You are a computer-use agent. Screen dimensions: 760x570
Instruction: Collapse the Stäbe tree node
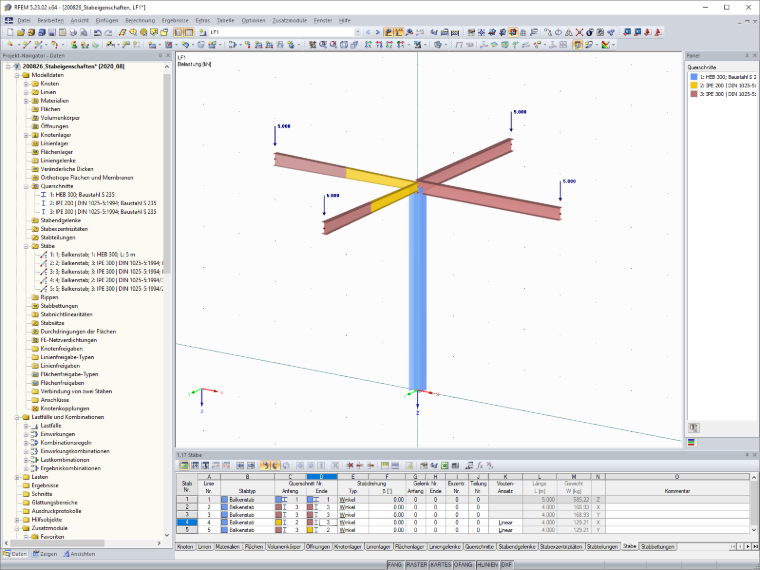(26, 246)
